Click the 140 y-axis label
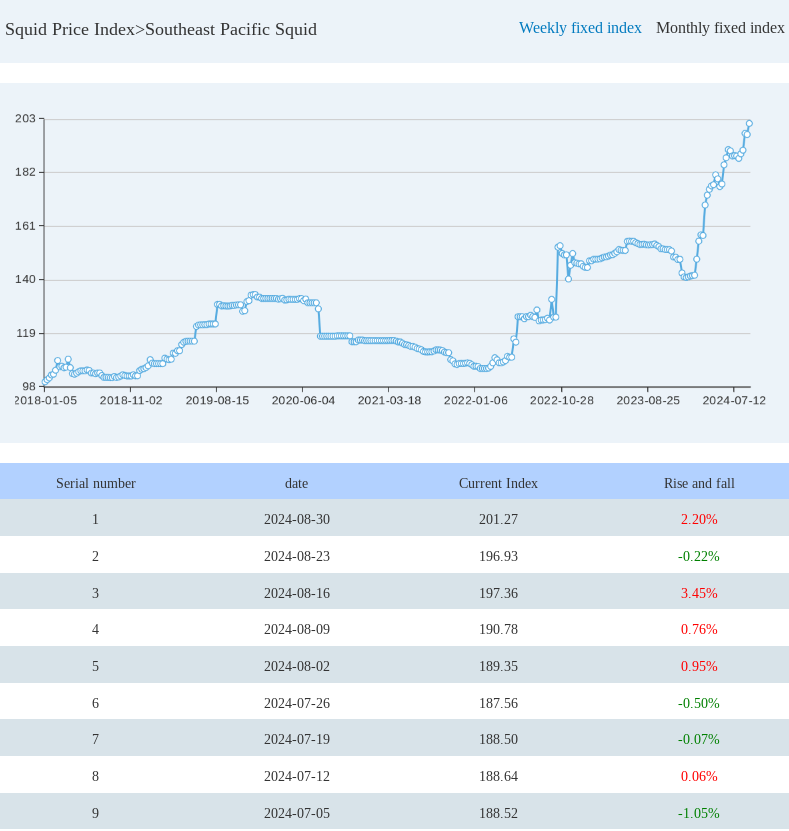 tap(25, 279)
